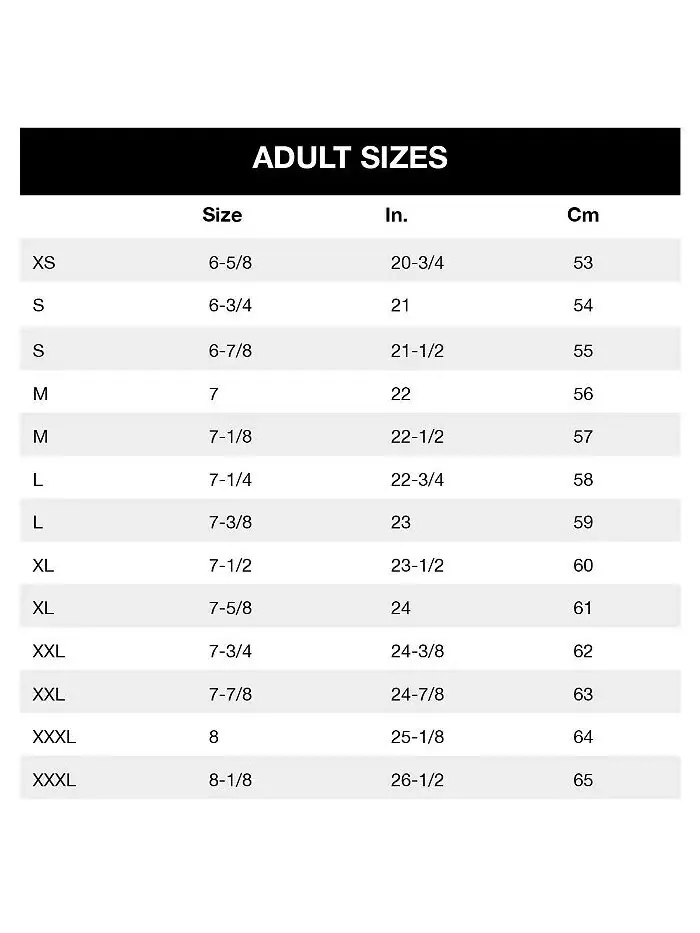Select the Cm column header
This screenshot has height=933, width=700.
click(x=583, y=215)
